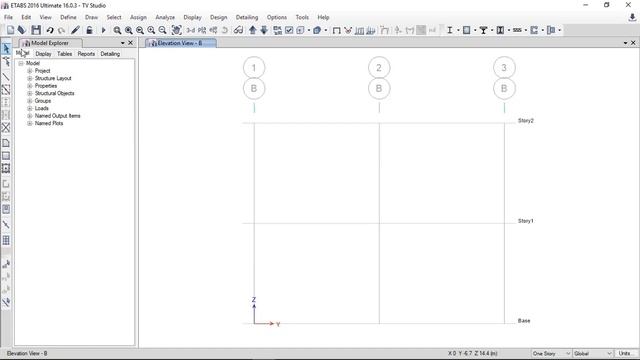The image size is (640, 360).
Task: Click the Restore Previous Zoom icon
Action: tap(140, 30)
